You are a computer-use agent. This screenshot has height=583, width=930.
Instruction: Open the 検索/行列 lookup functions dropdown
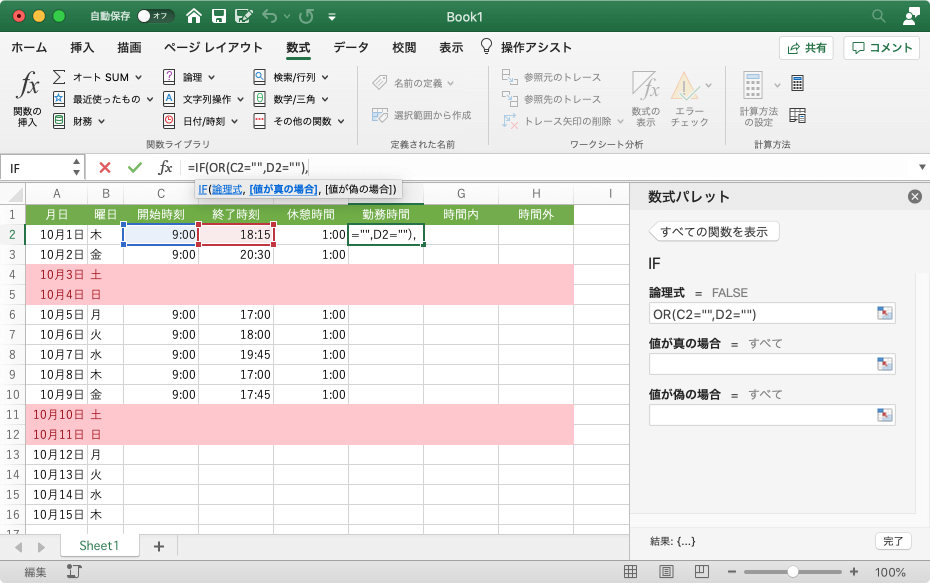click(x=291, y=77)
